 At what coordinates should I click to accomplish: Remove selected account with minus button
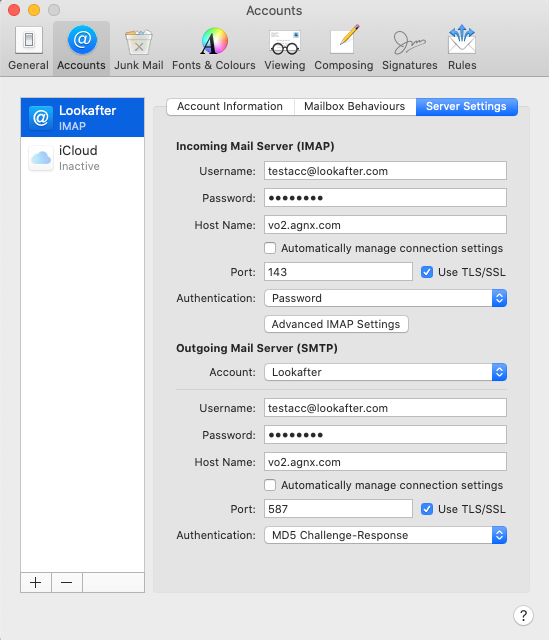pyautogui.click(x=67, y=582)
